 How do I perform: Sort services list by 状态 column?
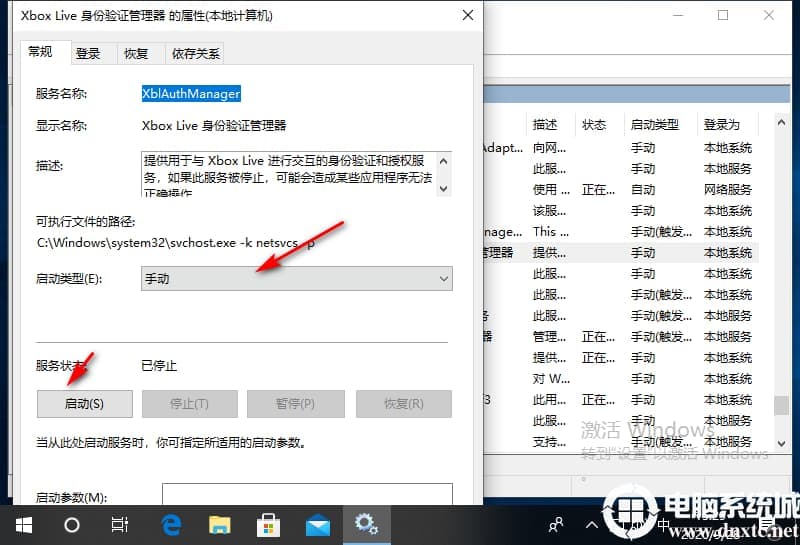[x=599, y=125]
